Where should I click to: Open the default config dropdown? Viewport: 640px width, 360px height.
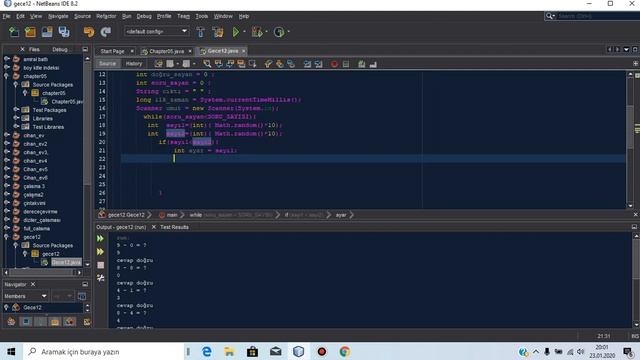(156, 31)
